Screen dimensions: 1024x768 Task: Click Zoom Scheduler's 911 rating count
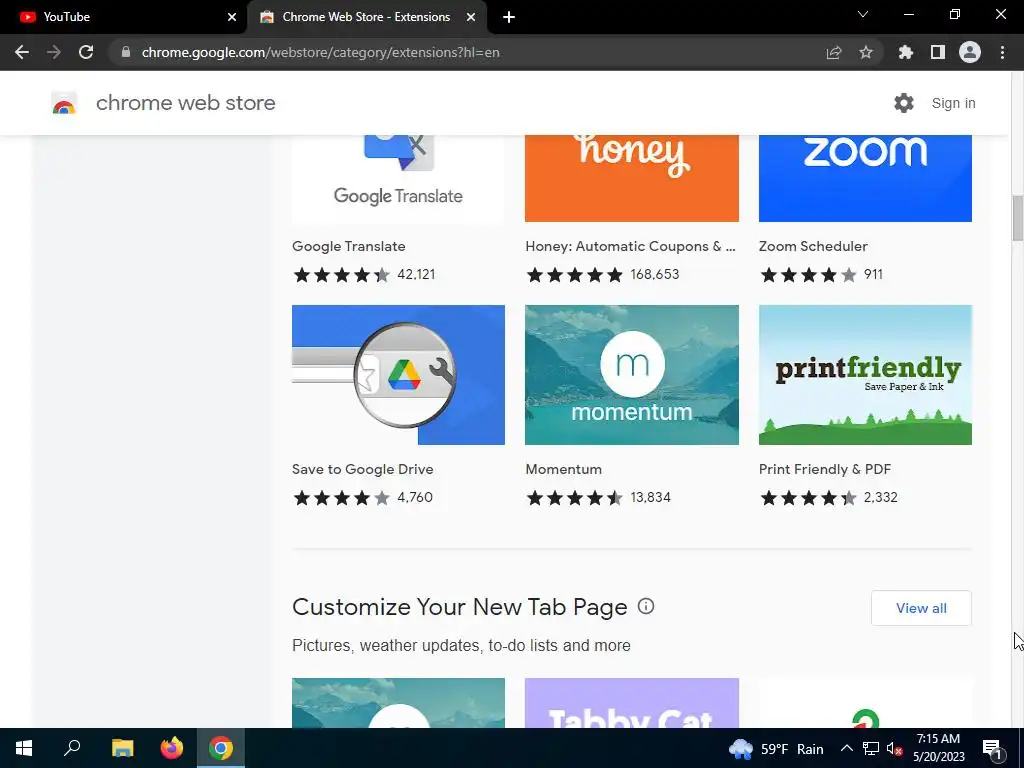pyautogui.click(x=873, y=274)
